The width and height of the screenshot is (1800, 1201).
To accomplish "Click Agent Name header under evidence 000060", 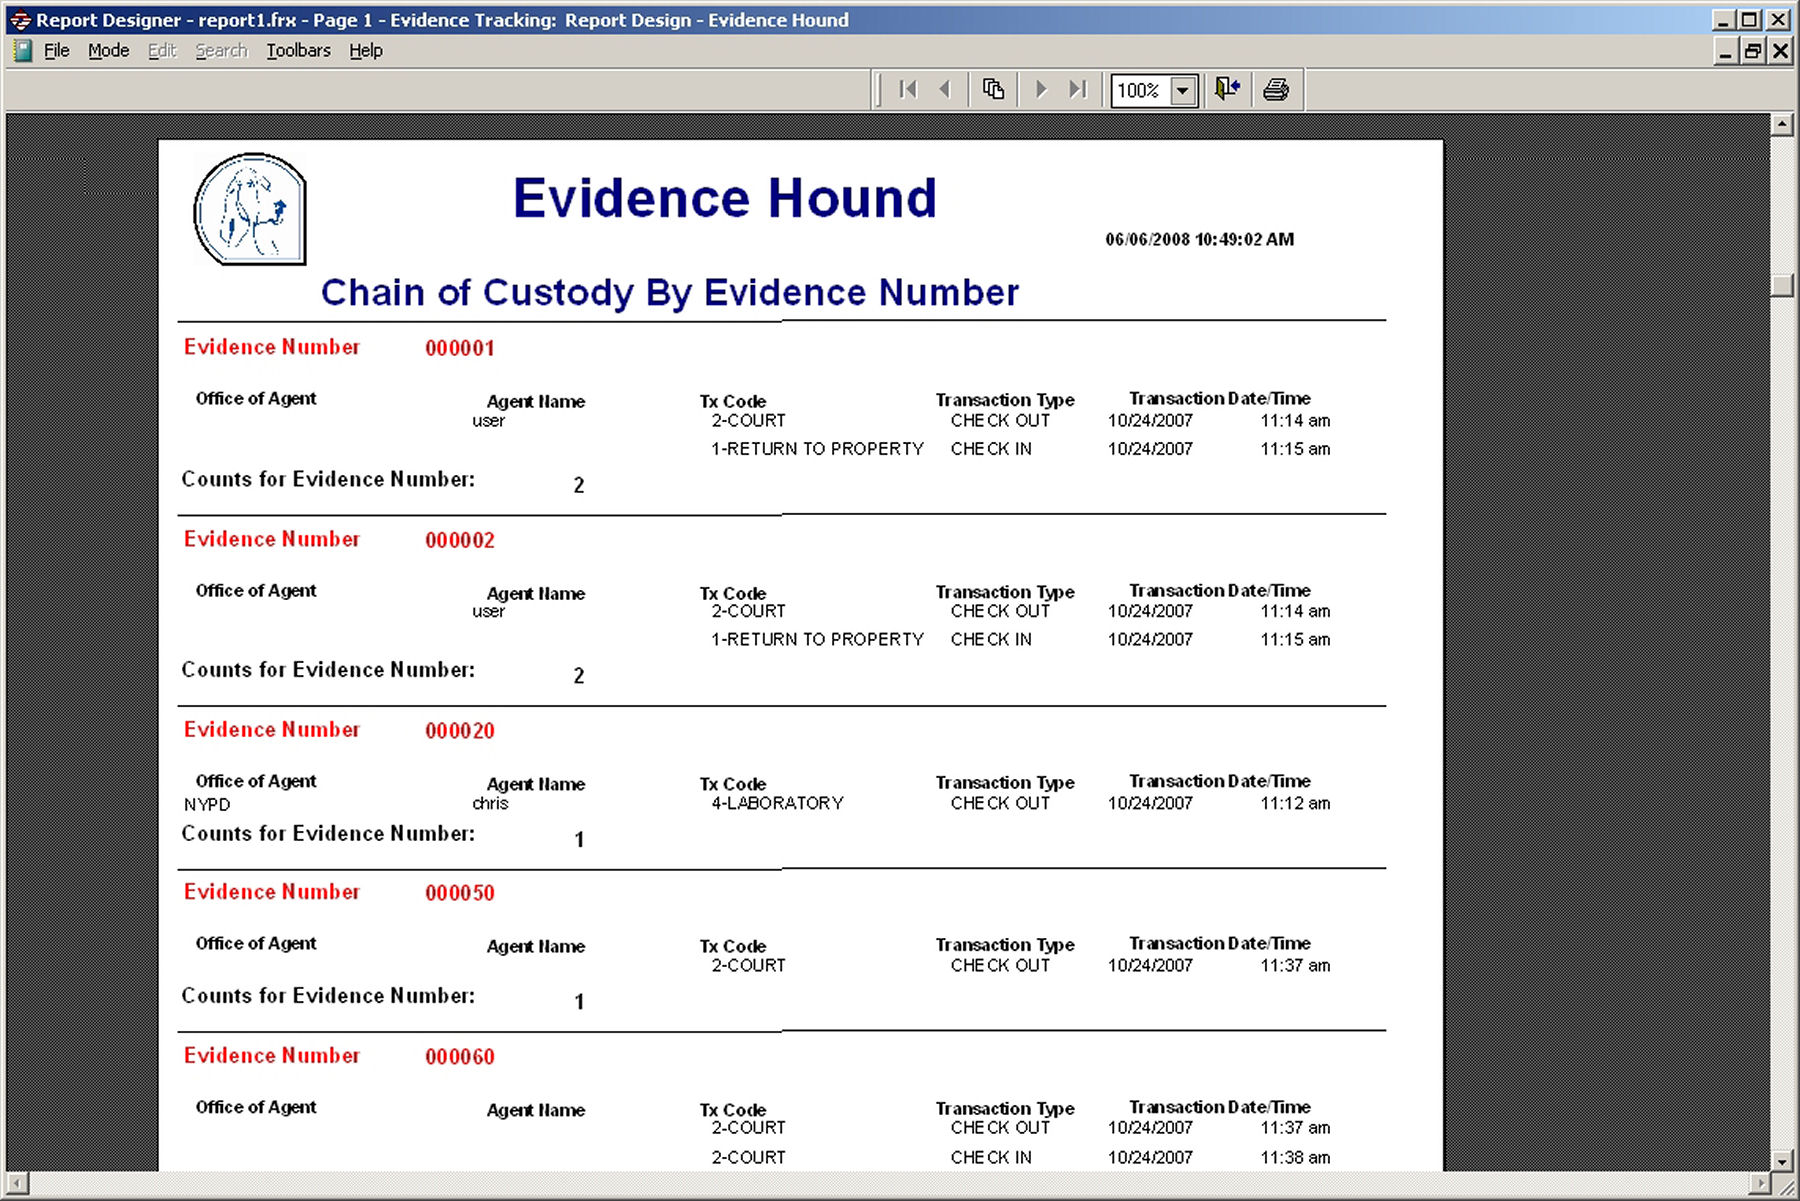I will coord(536,1110).
